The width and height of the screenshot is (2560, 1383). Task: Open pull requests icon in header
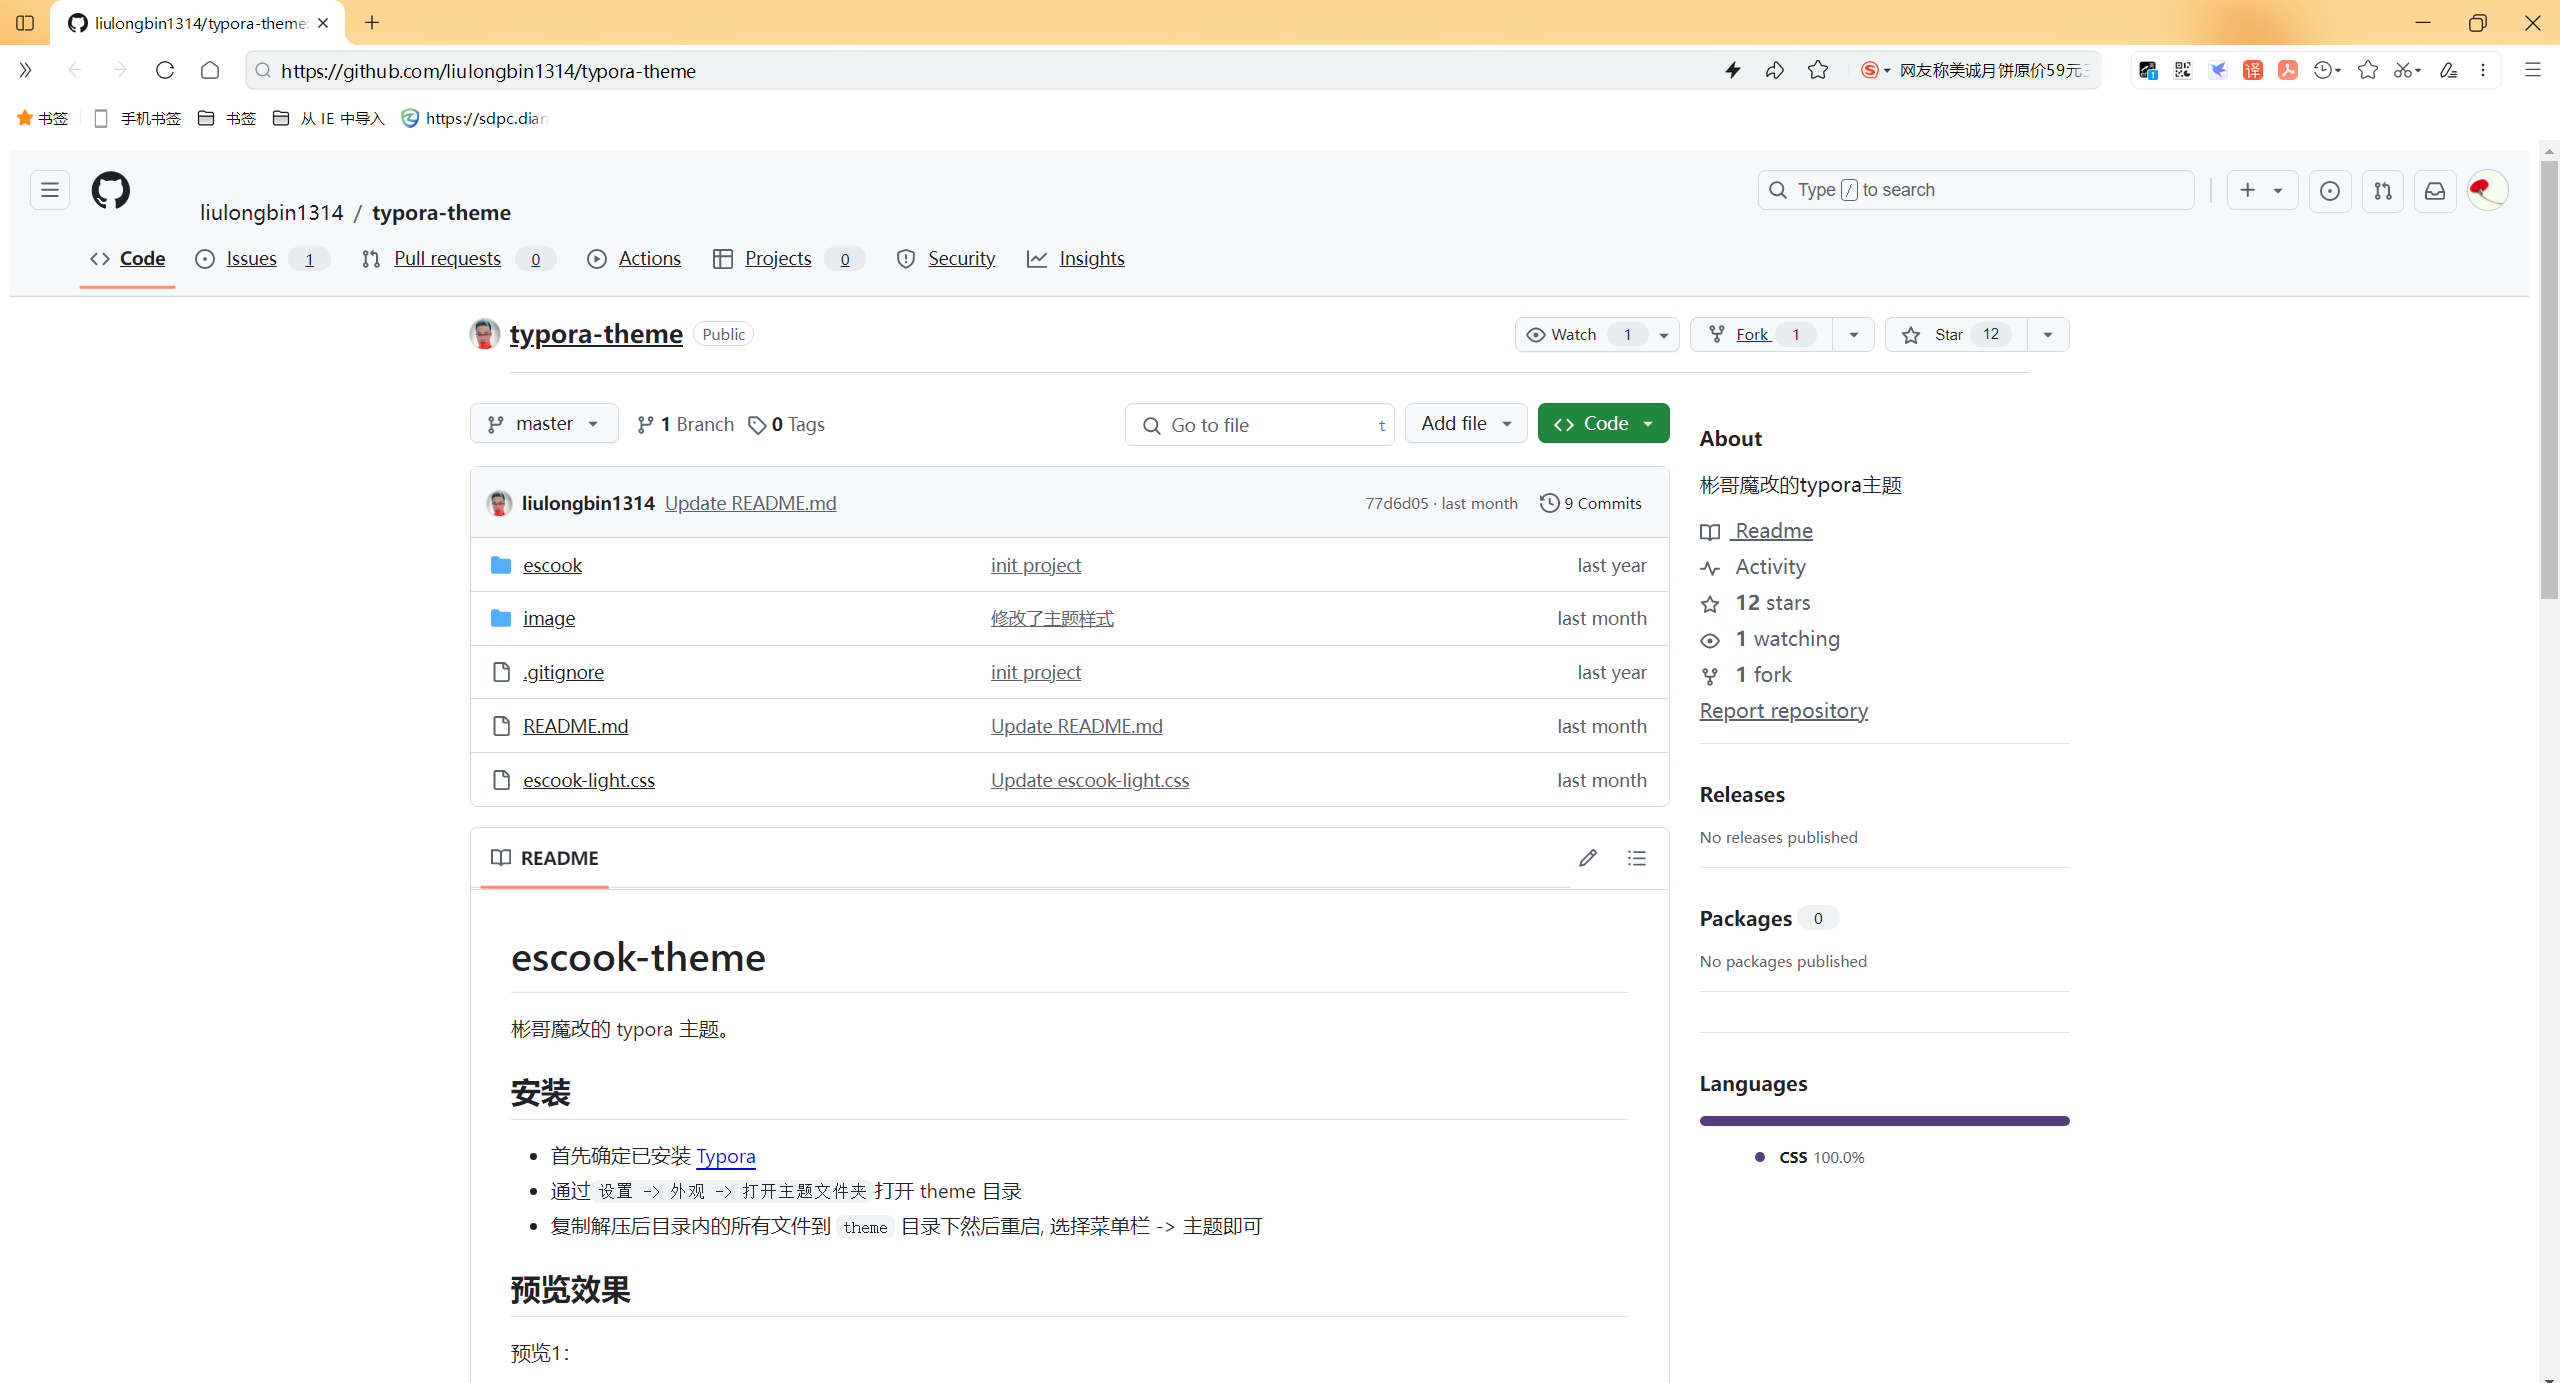click(x=2383, y=191)
